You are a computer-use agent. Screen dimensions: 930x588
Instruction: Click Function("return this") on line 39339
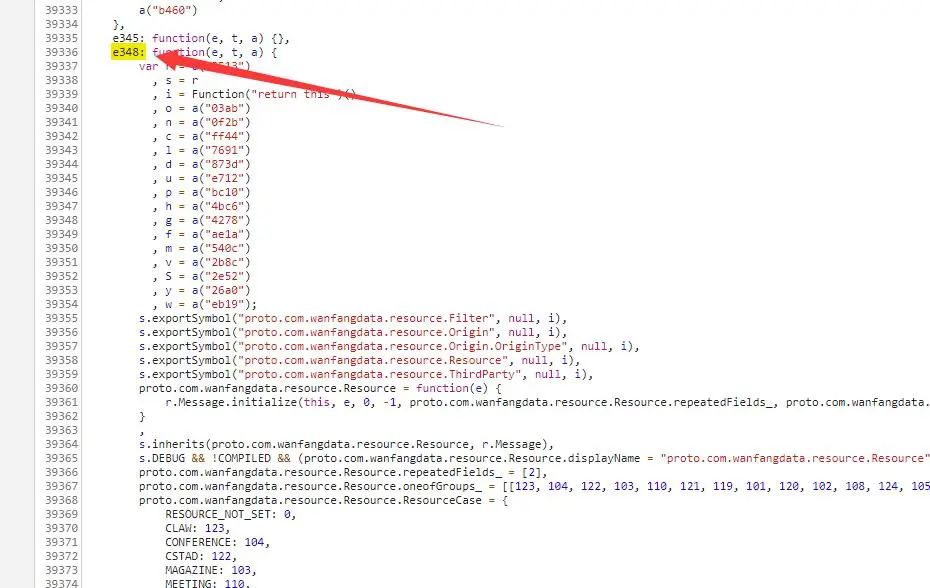273,94
